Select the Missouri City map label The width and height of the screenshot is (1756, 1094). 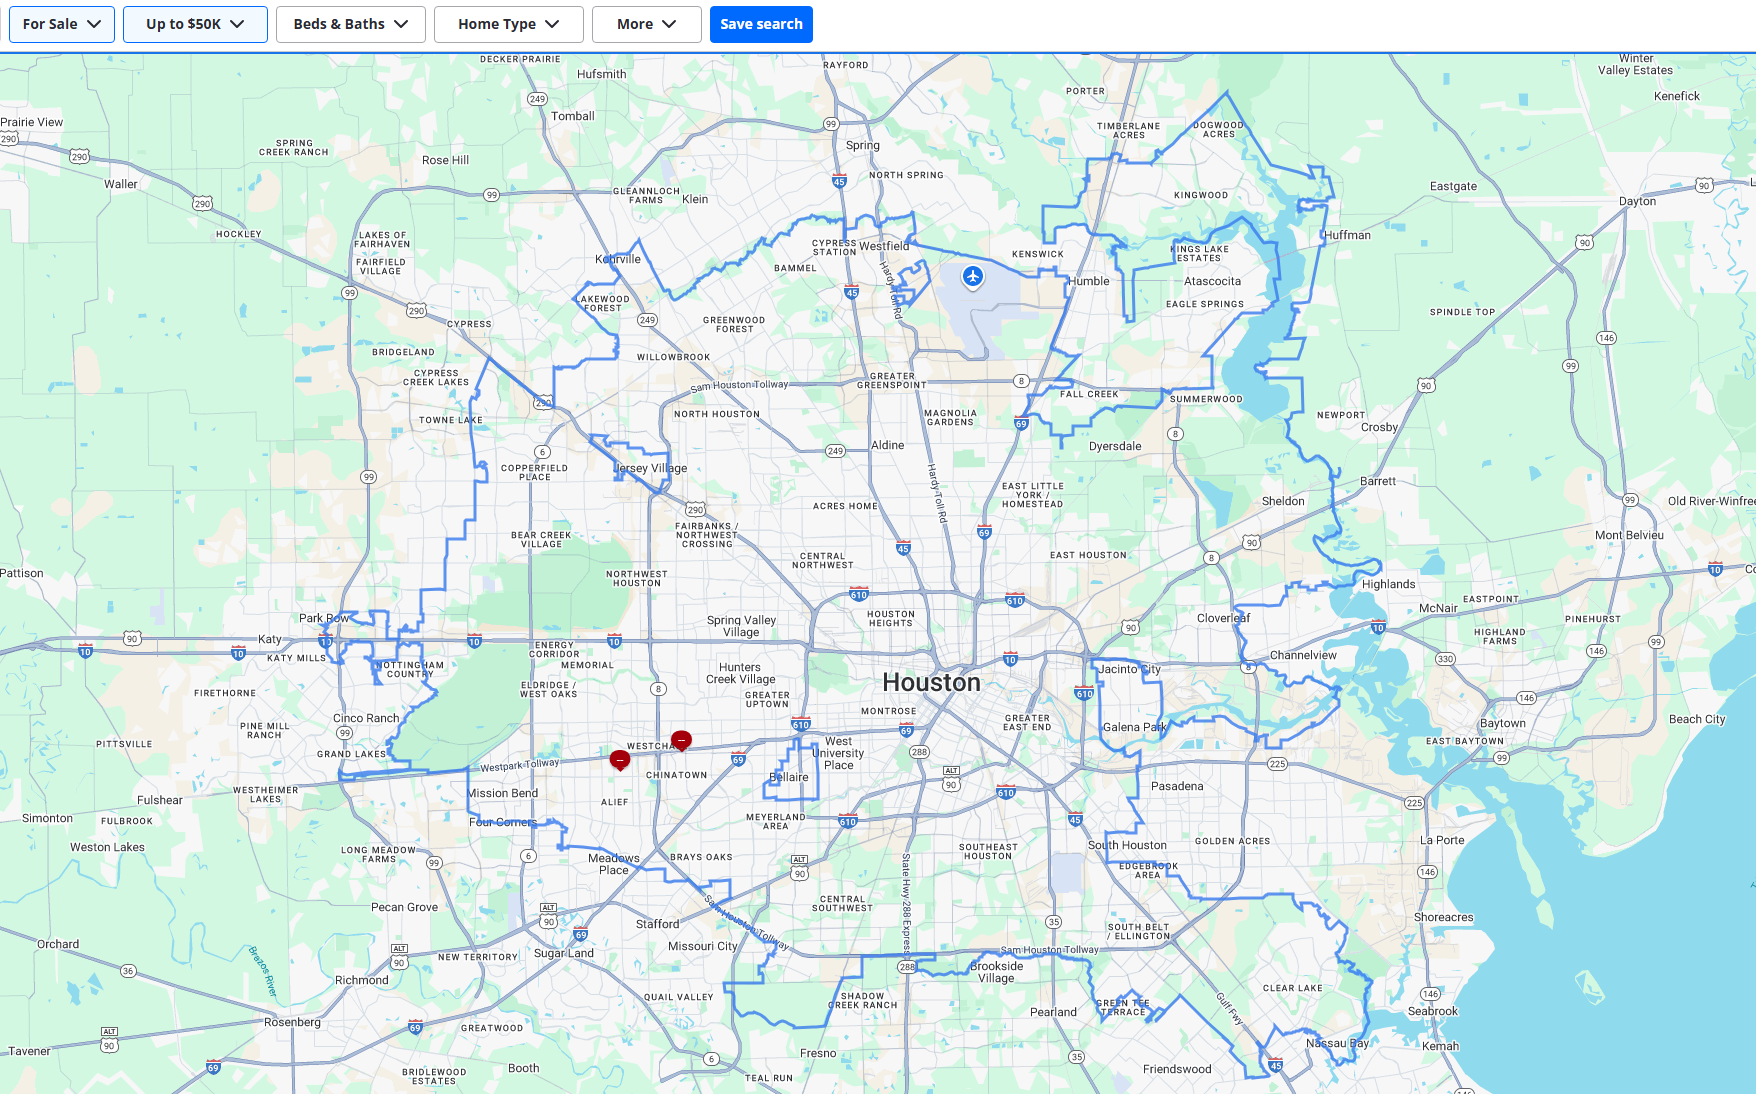703,946
